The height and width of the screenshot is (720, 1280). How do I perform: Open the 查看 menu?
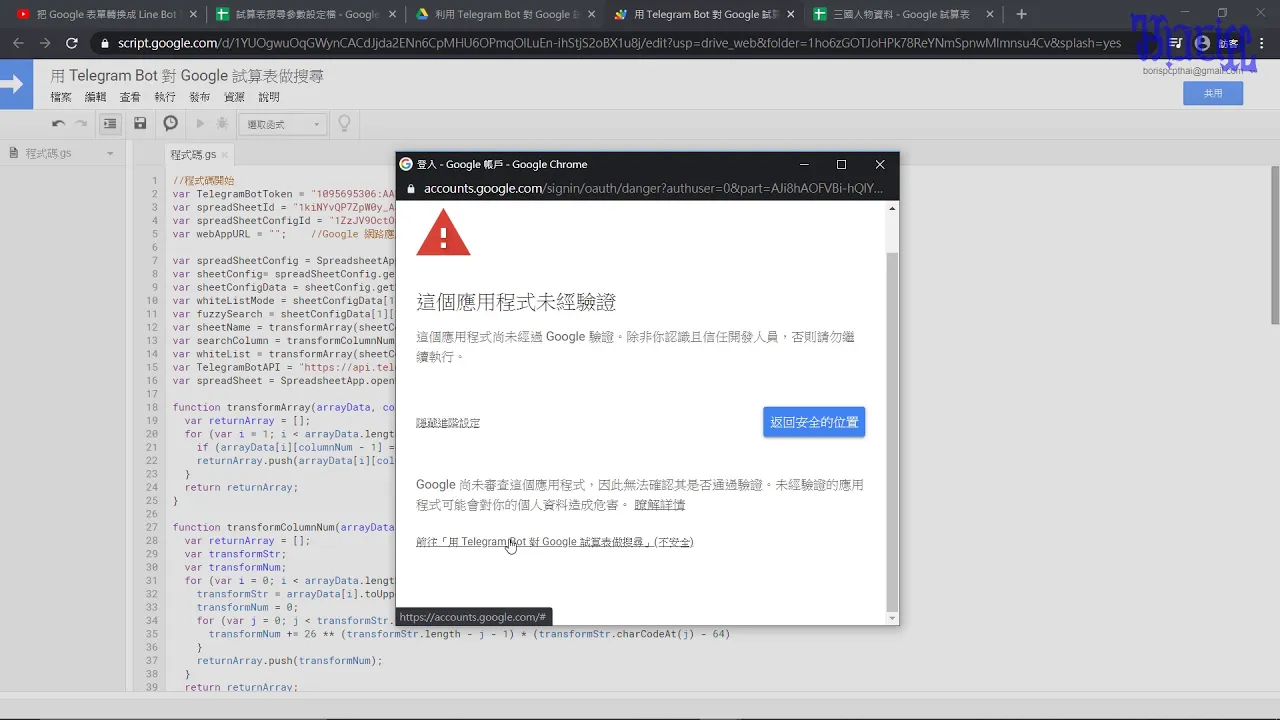tap(130, 97)
